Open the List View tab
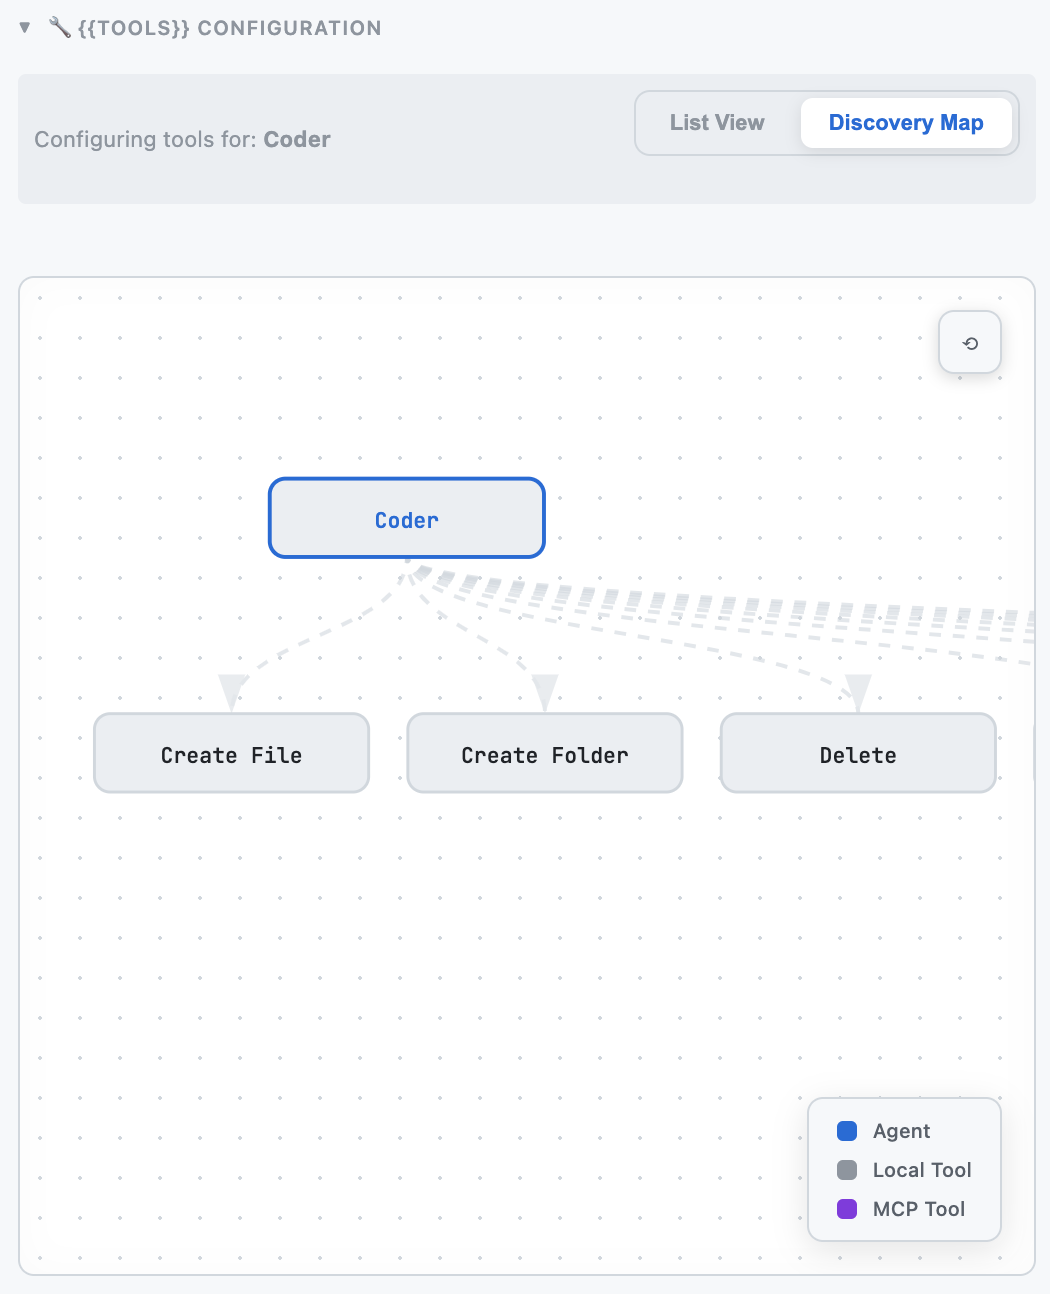1050x1294 pixels. (717, 122)
